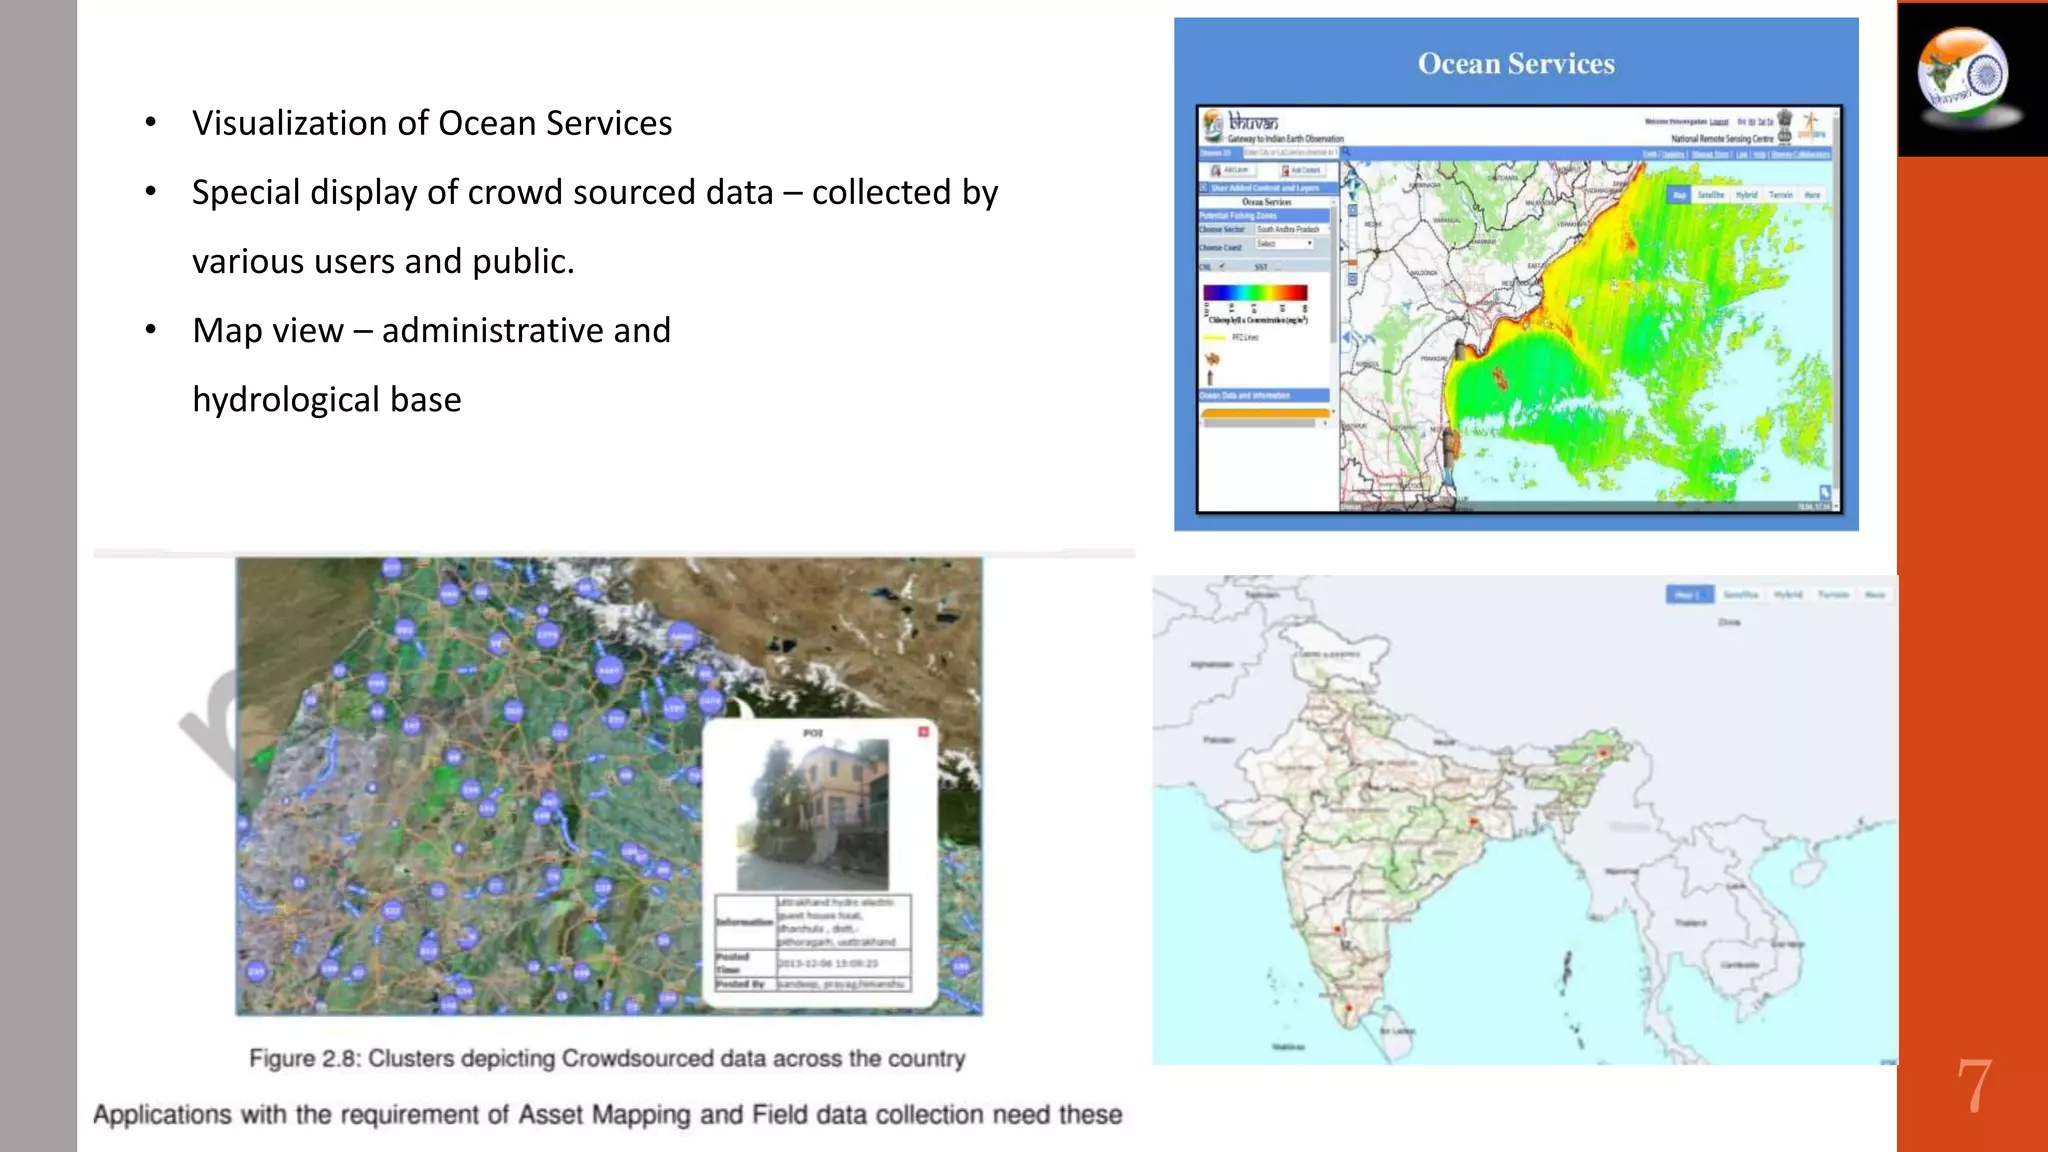Click the map pan arrows control
Viewport: 2048px width, 1152px height.
tap(1352, 184)
